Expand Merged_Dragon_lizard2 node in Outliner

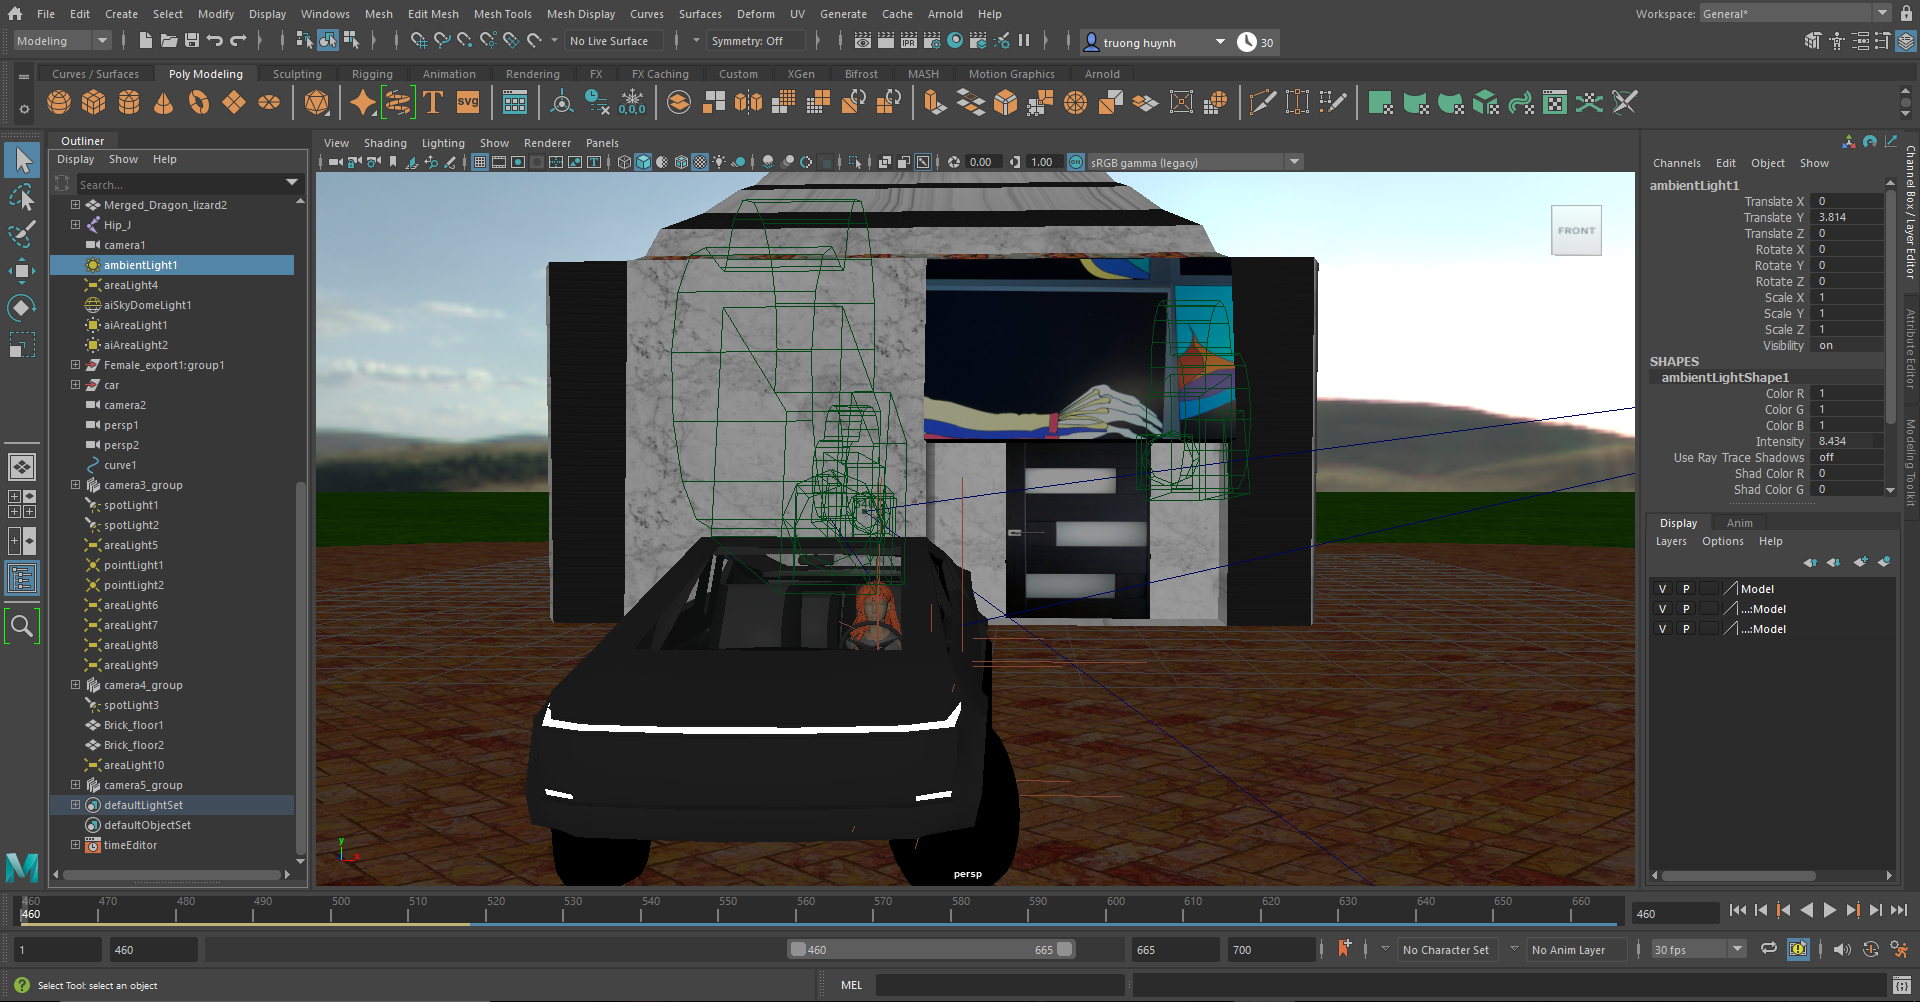75,205
